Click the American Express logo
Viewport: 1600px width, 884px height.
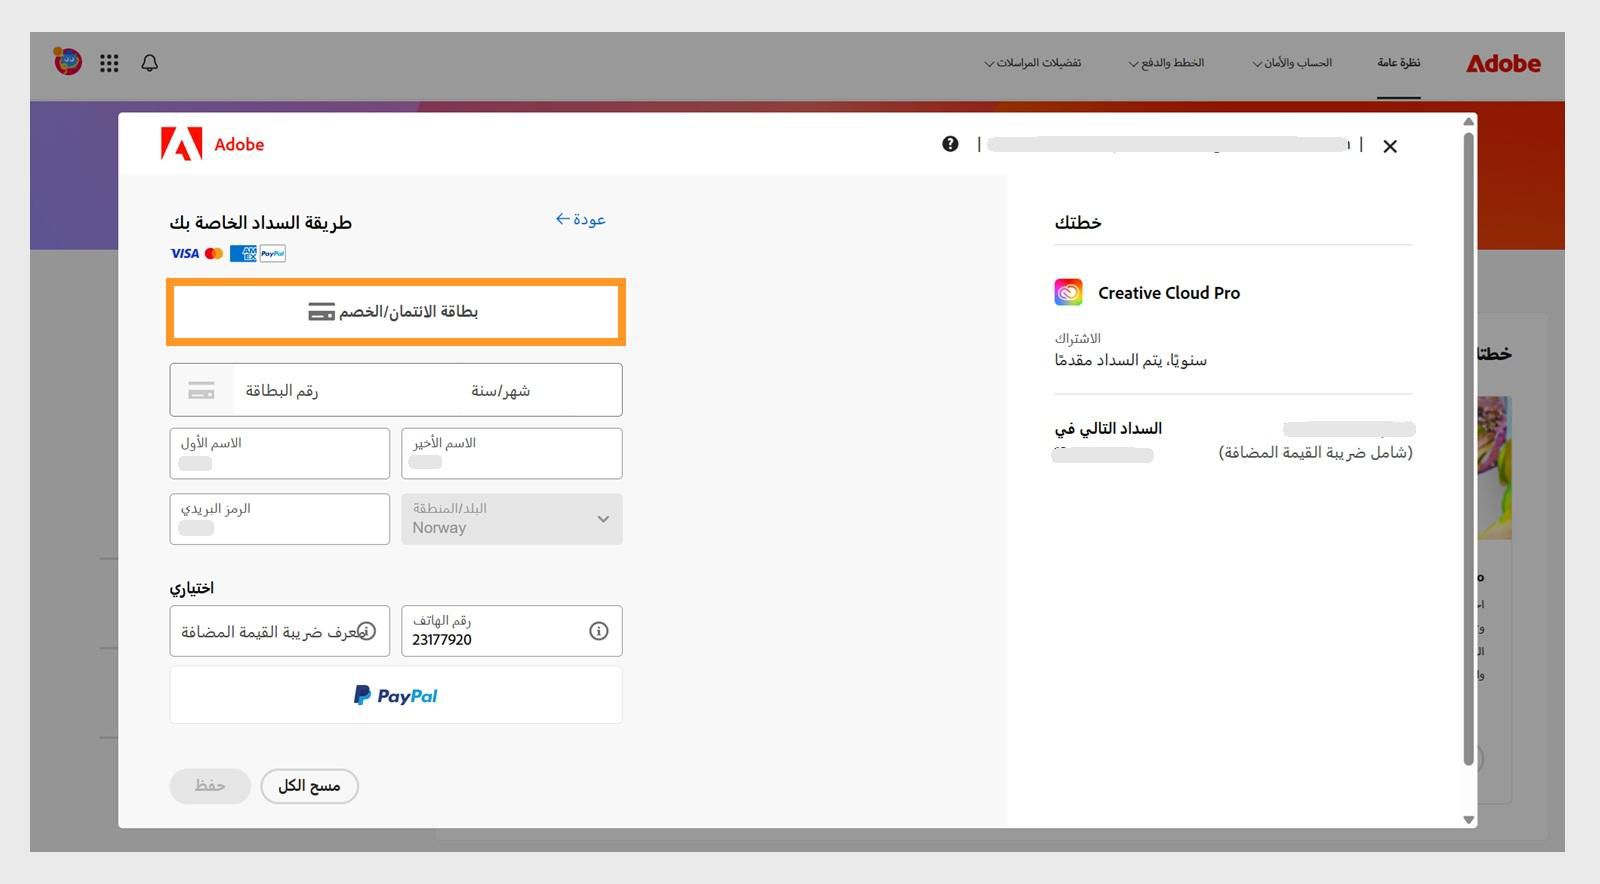[243, 253]
